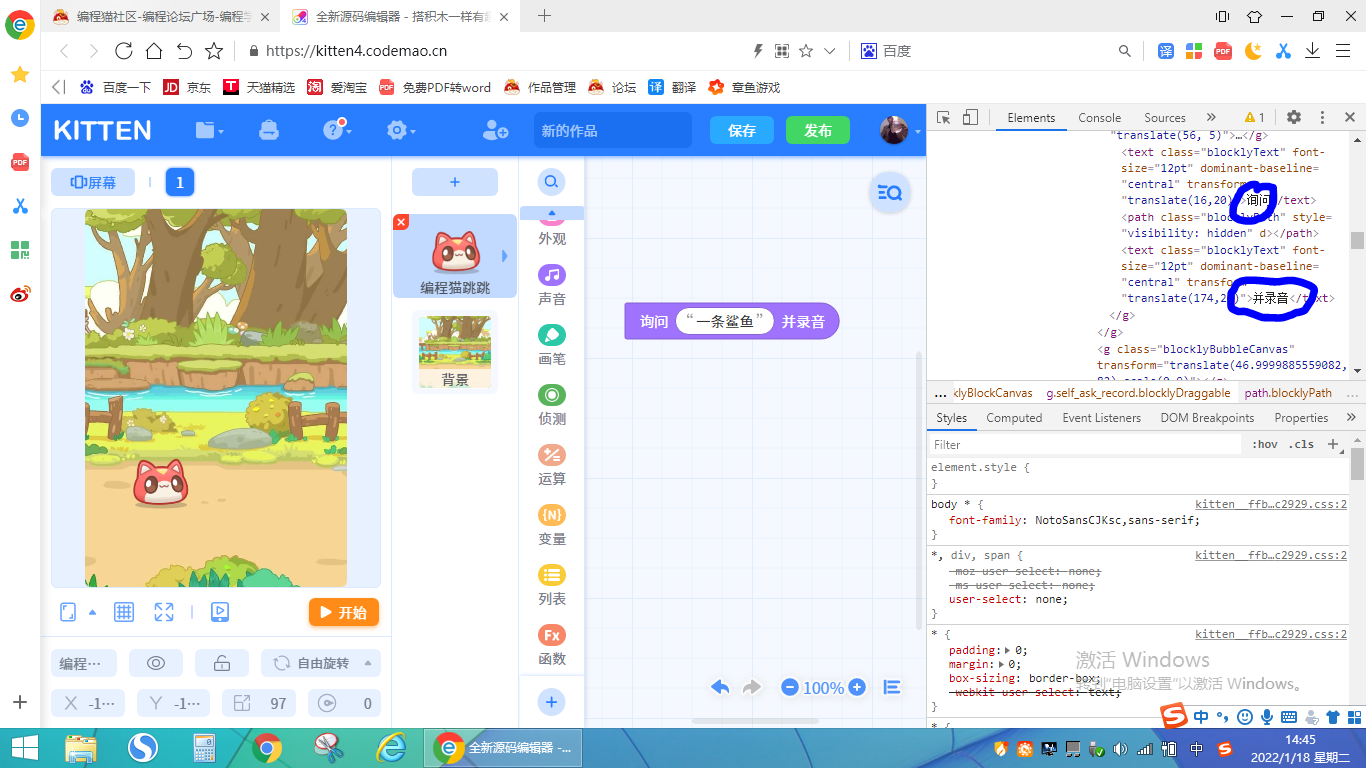This screenshot has height=768, width=1366.
Task: Save the project with 保存 button
Action: click(x=742, y=130)
